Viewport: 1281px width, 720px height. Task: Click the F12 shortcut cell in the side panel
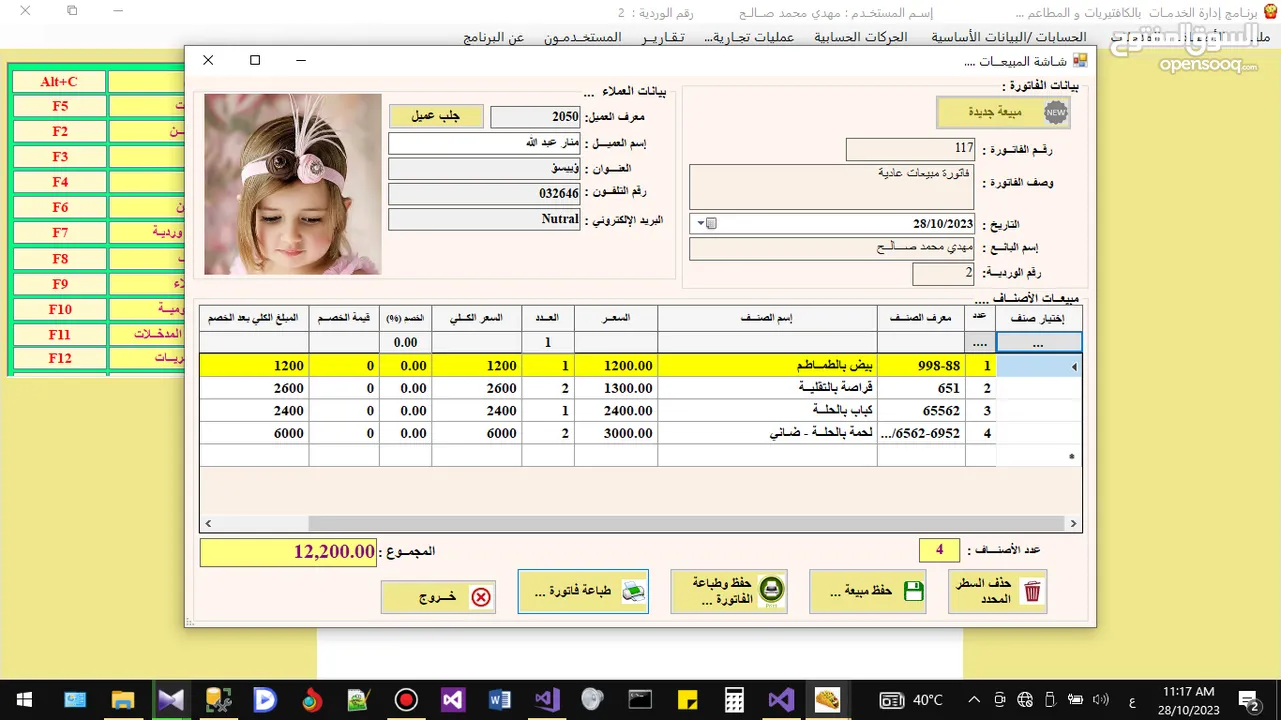60,358
